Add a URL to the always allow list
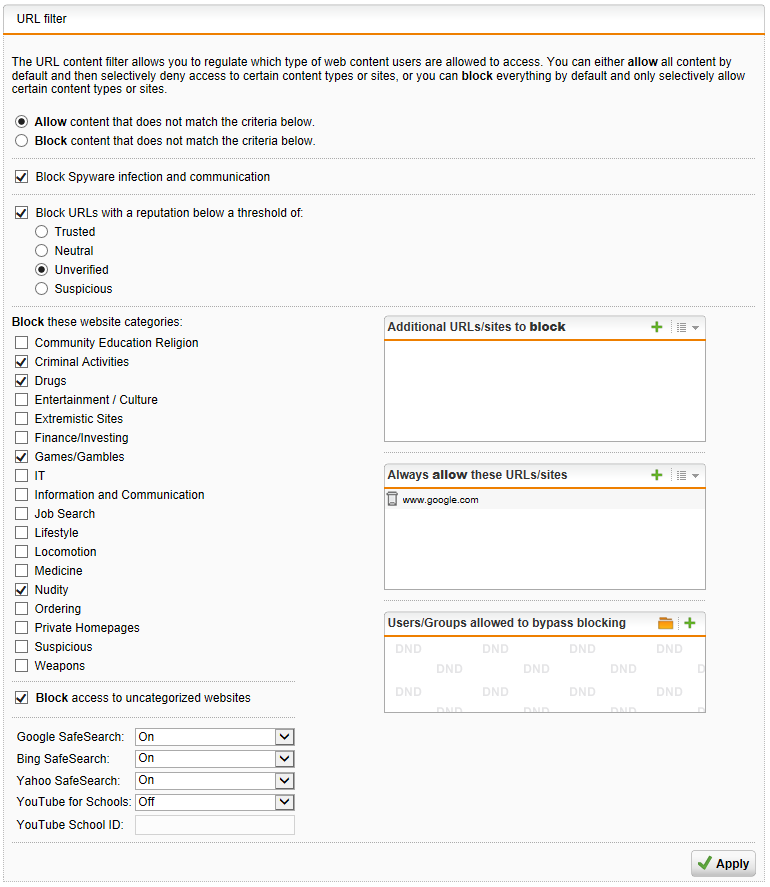 (656, 475)
